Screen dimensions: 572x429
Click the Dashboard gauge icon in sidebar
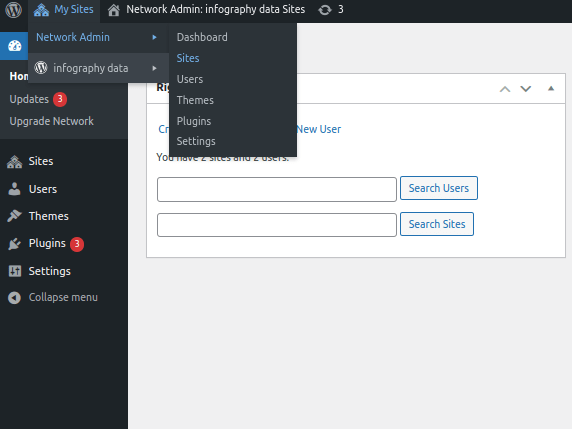[15, 46]
